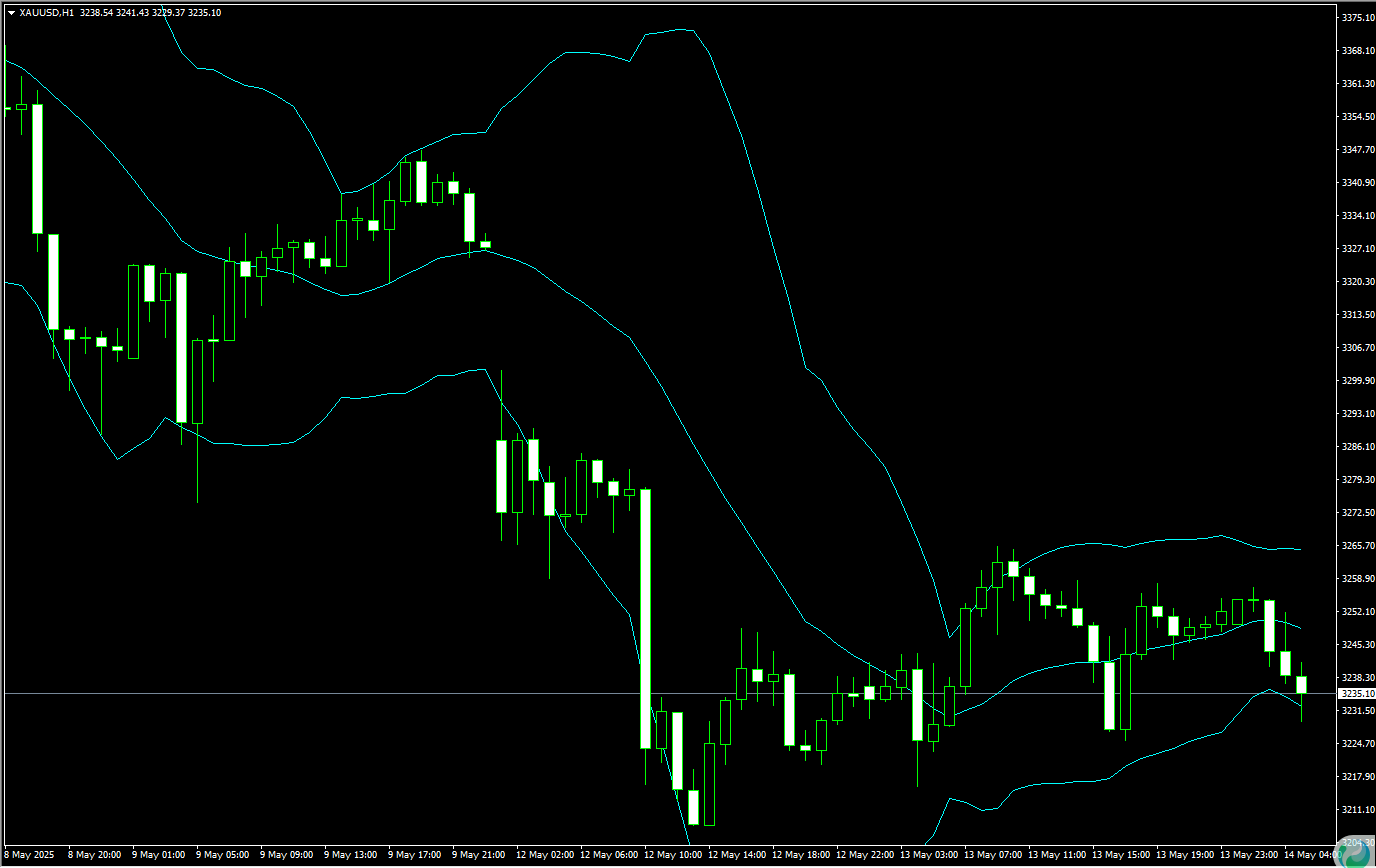Click the 3211.10 price axis label
The height and width of the screenshot is (868, 1376).
(x=1355, y=809)
